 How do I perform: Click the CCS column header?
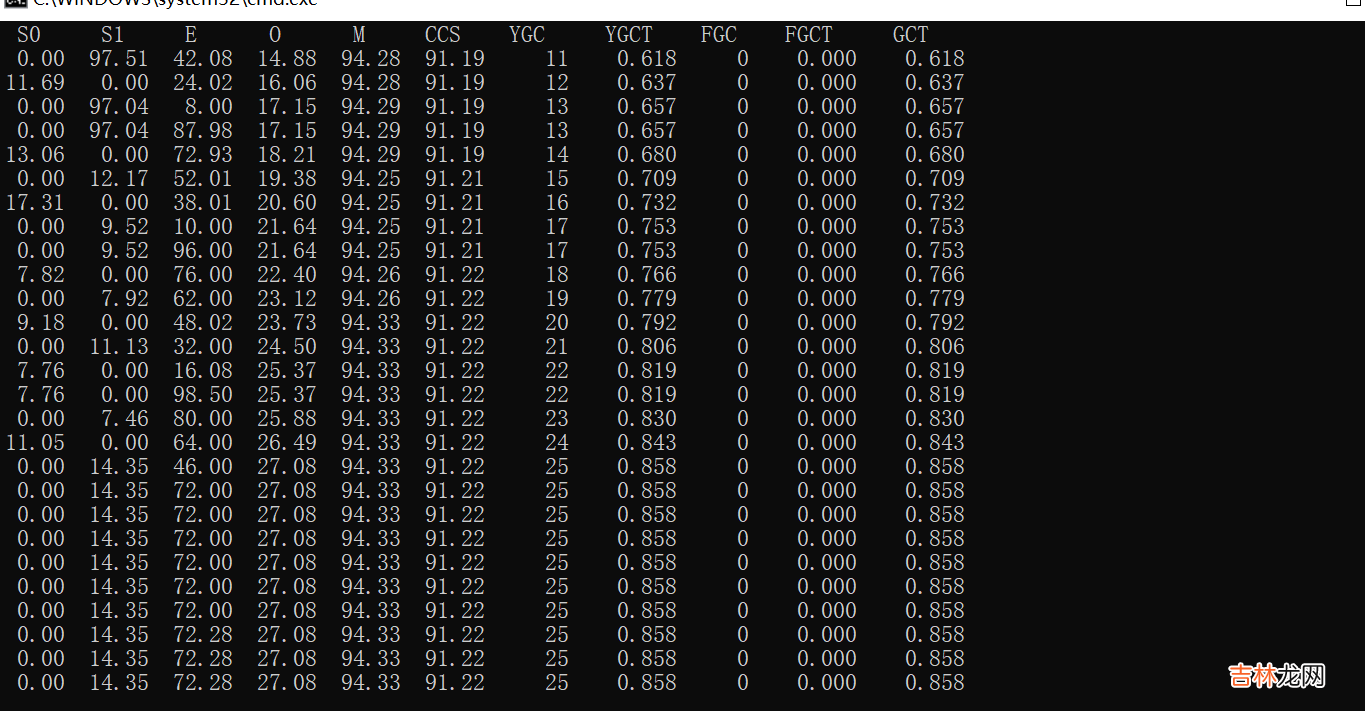click(x=442, y=35)
